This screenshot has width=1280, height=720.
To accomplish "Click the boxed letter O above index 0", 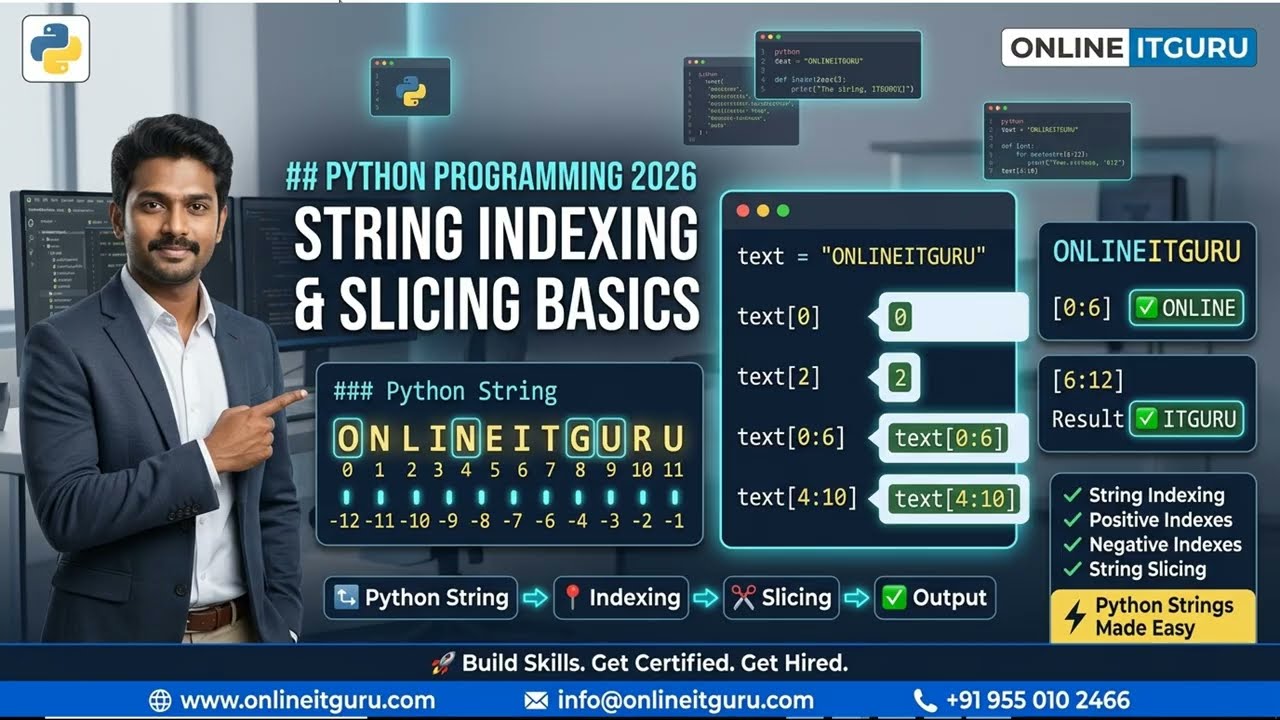I will (348, 438).
